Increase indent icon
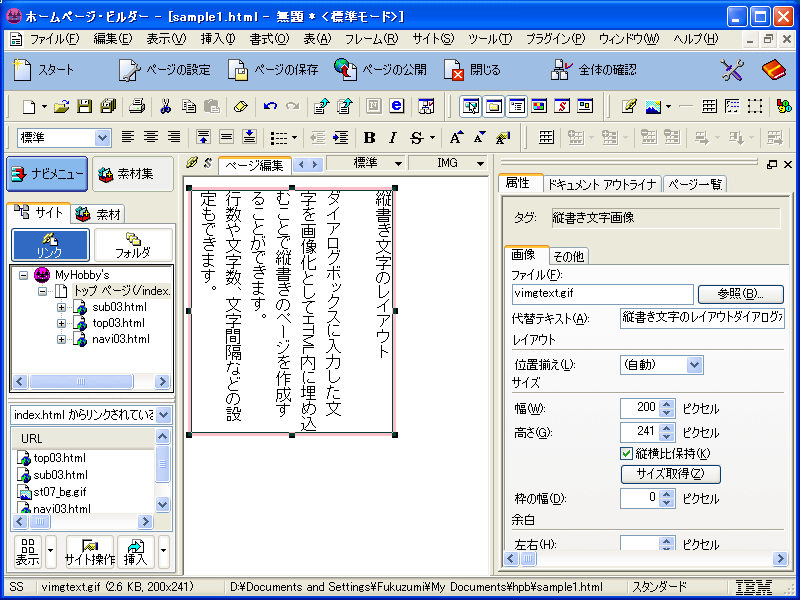The width and height of the screenshot is (800, 600). pos(340,137)
